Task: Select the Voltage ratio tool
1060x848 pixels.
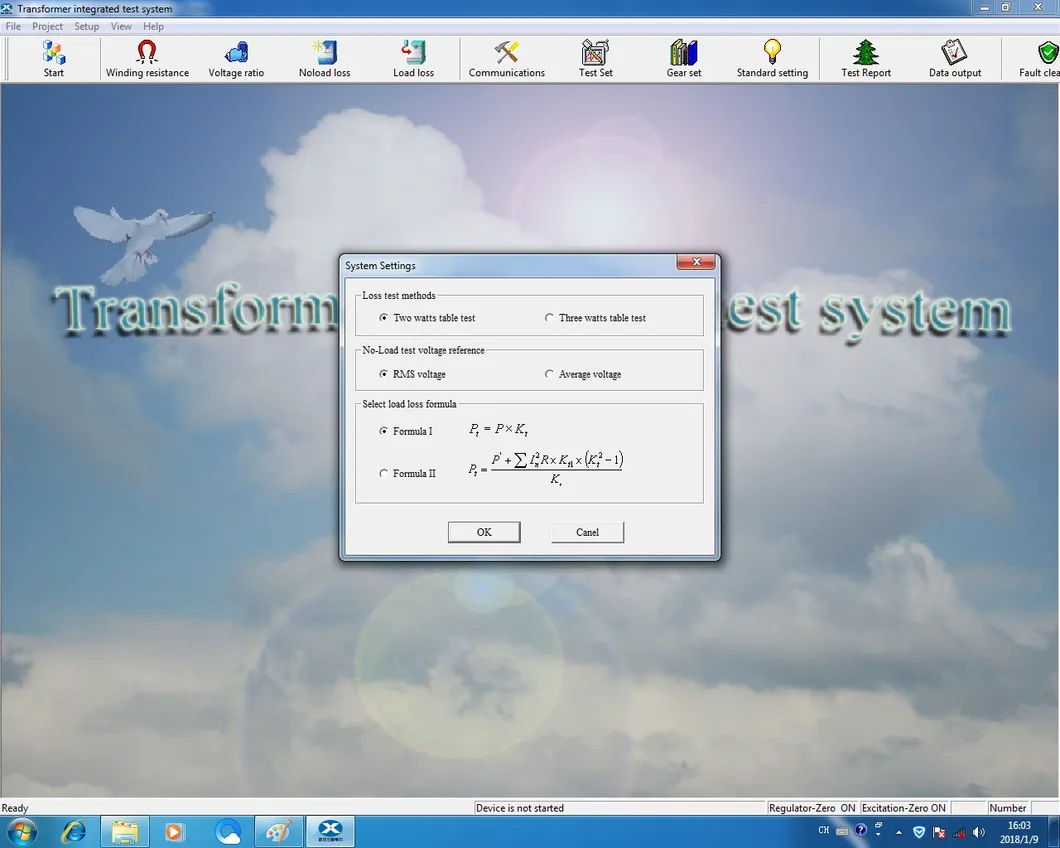Action: click(x=236, y=58)
